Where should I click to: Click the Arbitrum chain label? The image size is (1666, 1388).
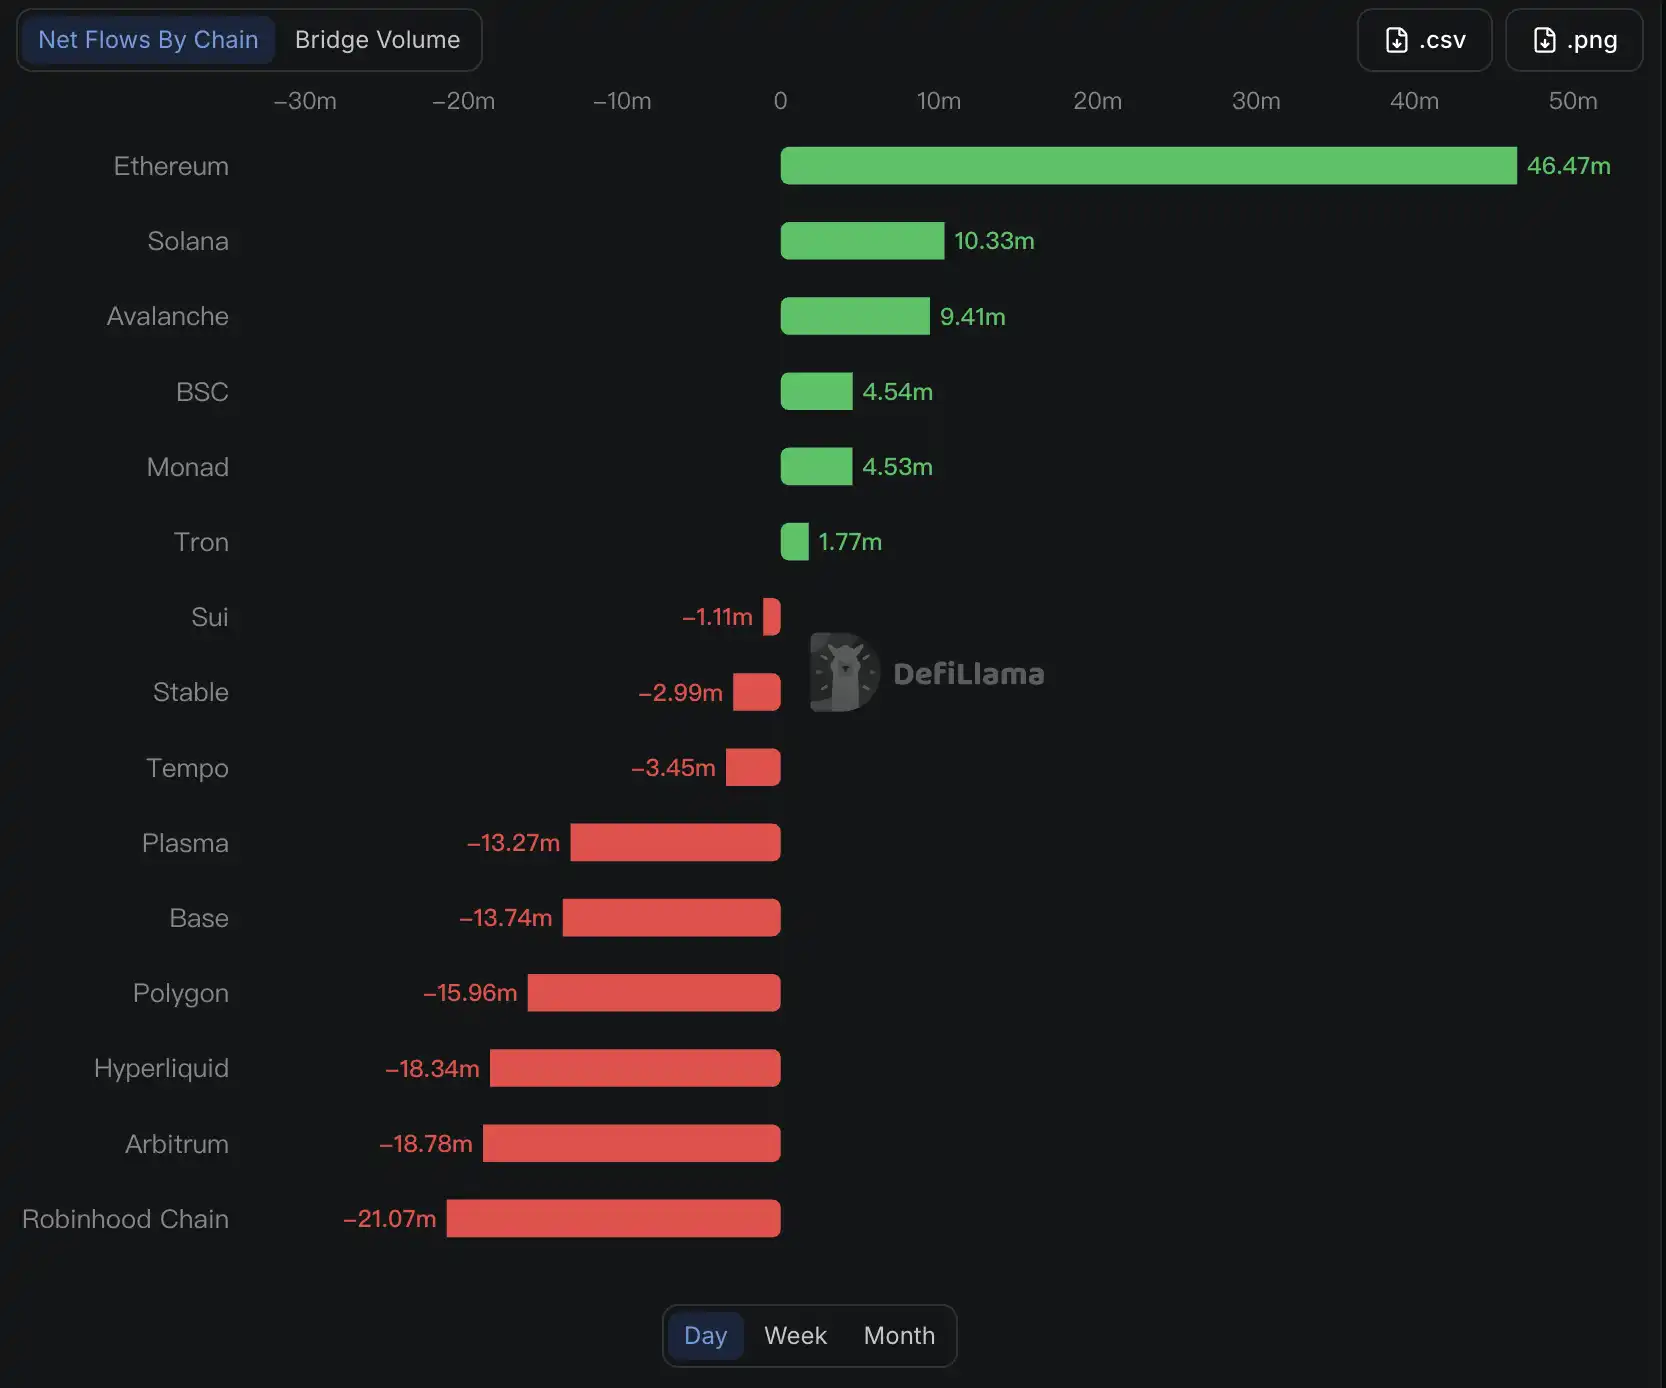pos(177,1144)
